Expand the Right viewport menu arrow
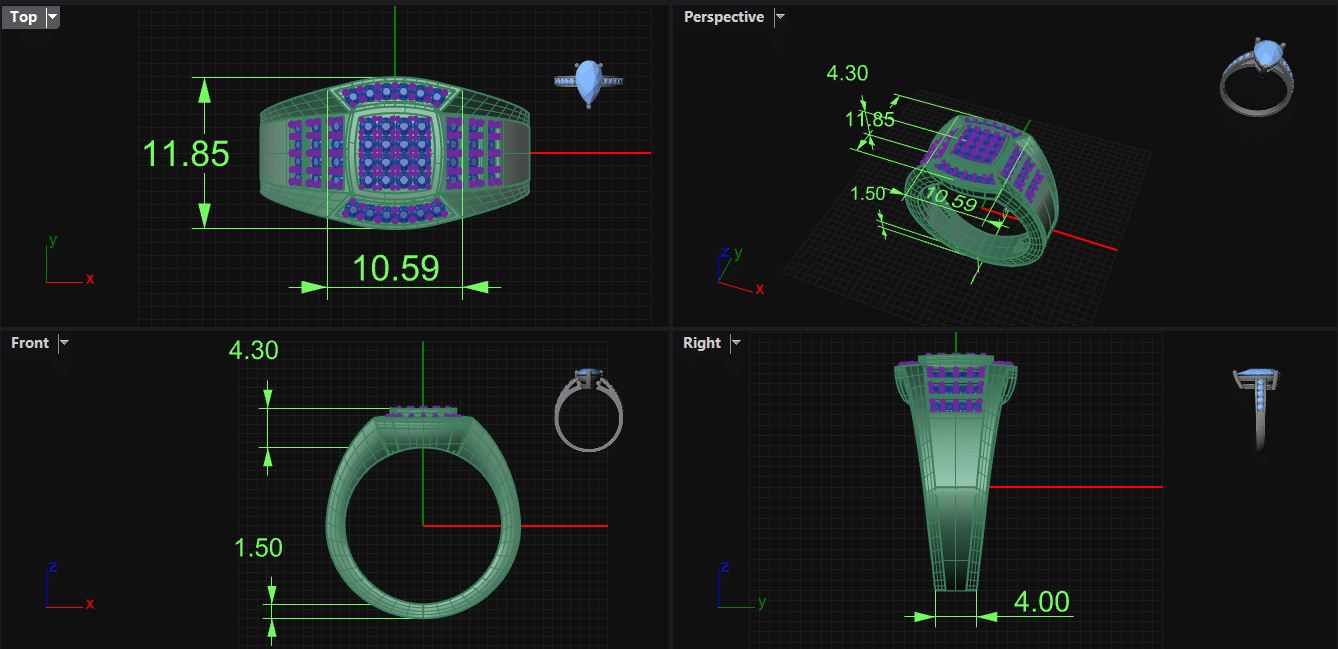This screenshot has height=649, width=1338. (736, 343)
